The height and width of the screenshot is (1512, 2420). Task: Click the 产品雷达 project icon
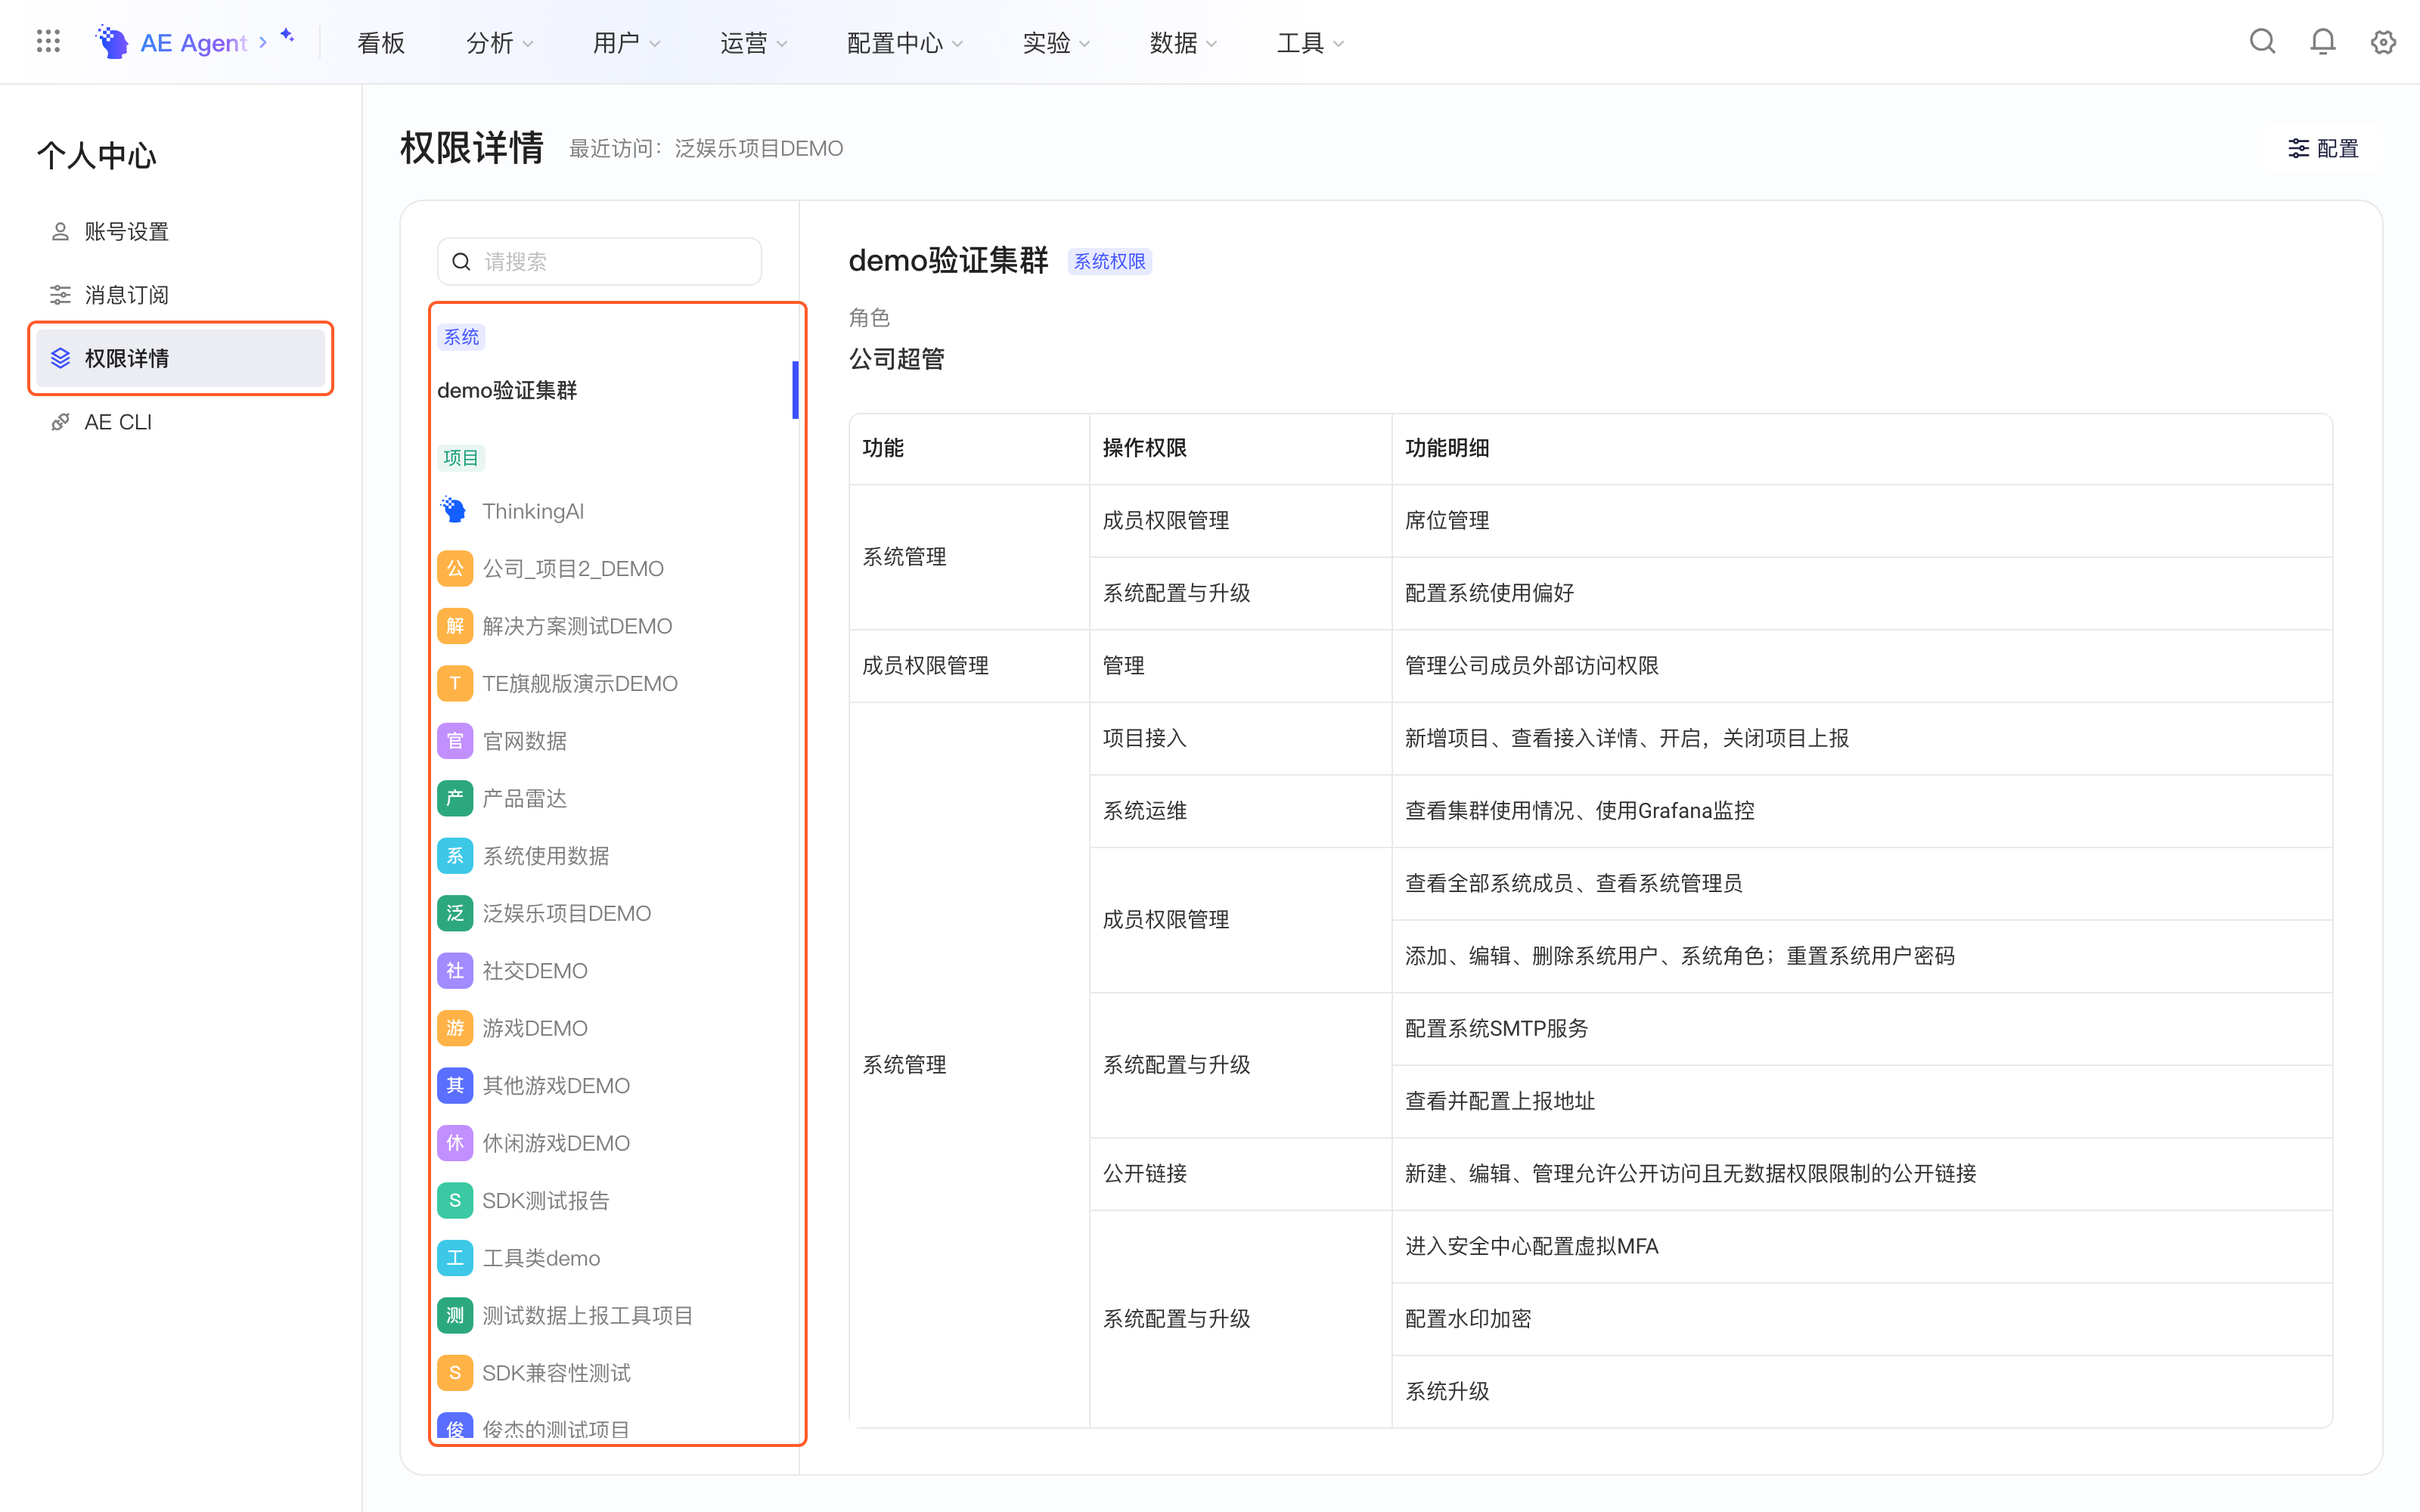455,798
